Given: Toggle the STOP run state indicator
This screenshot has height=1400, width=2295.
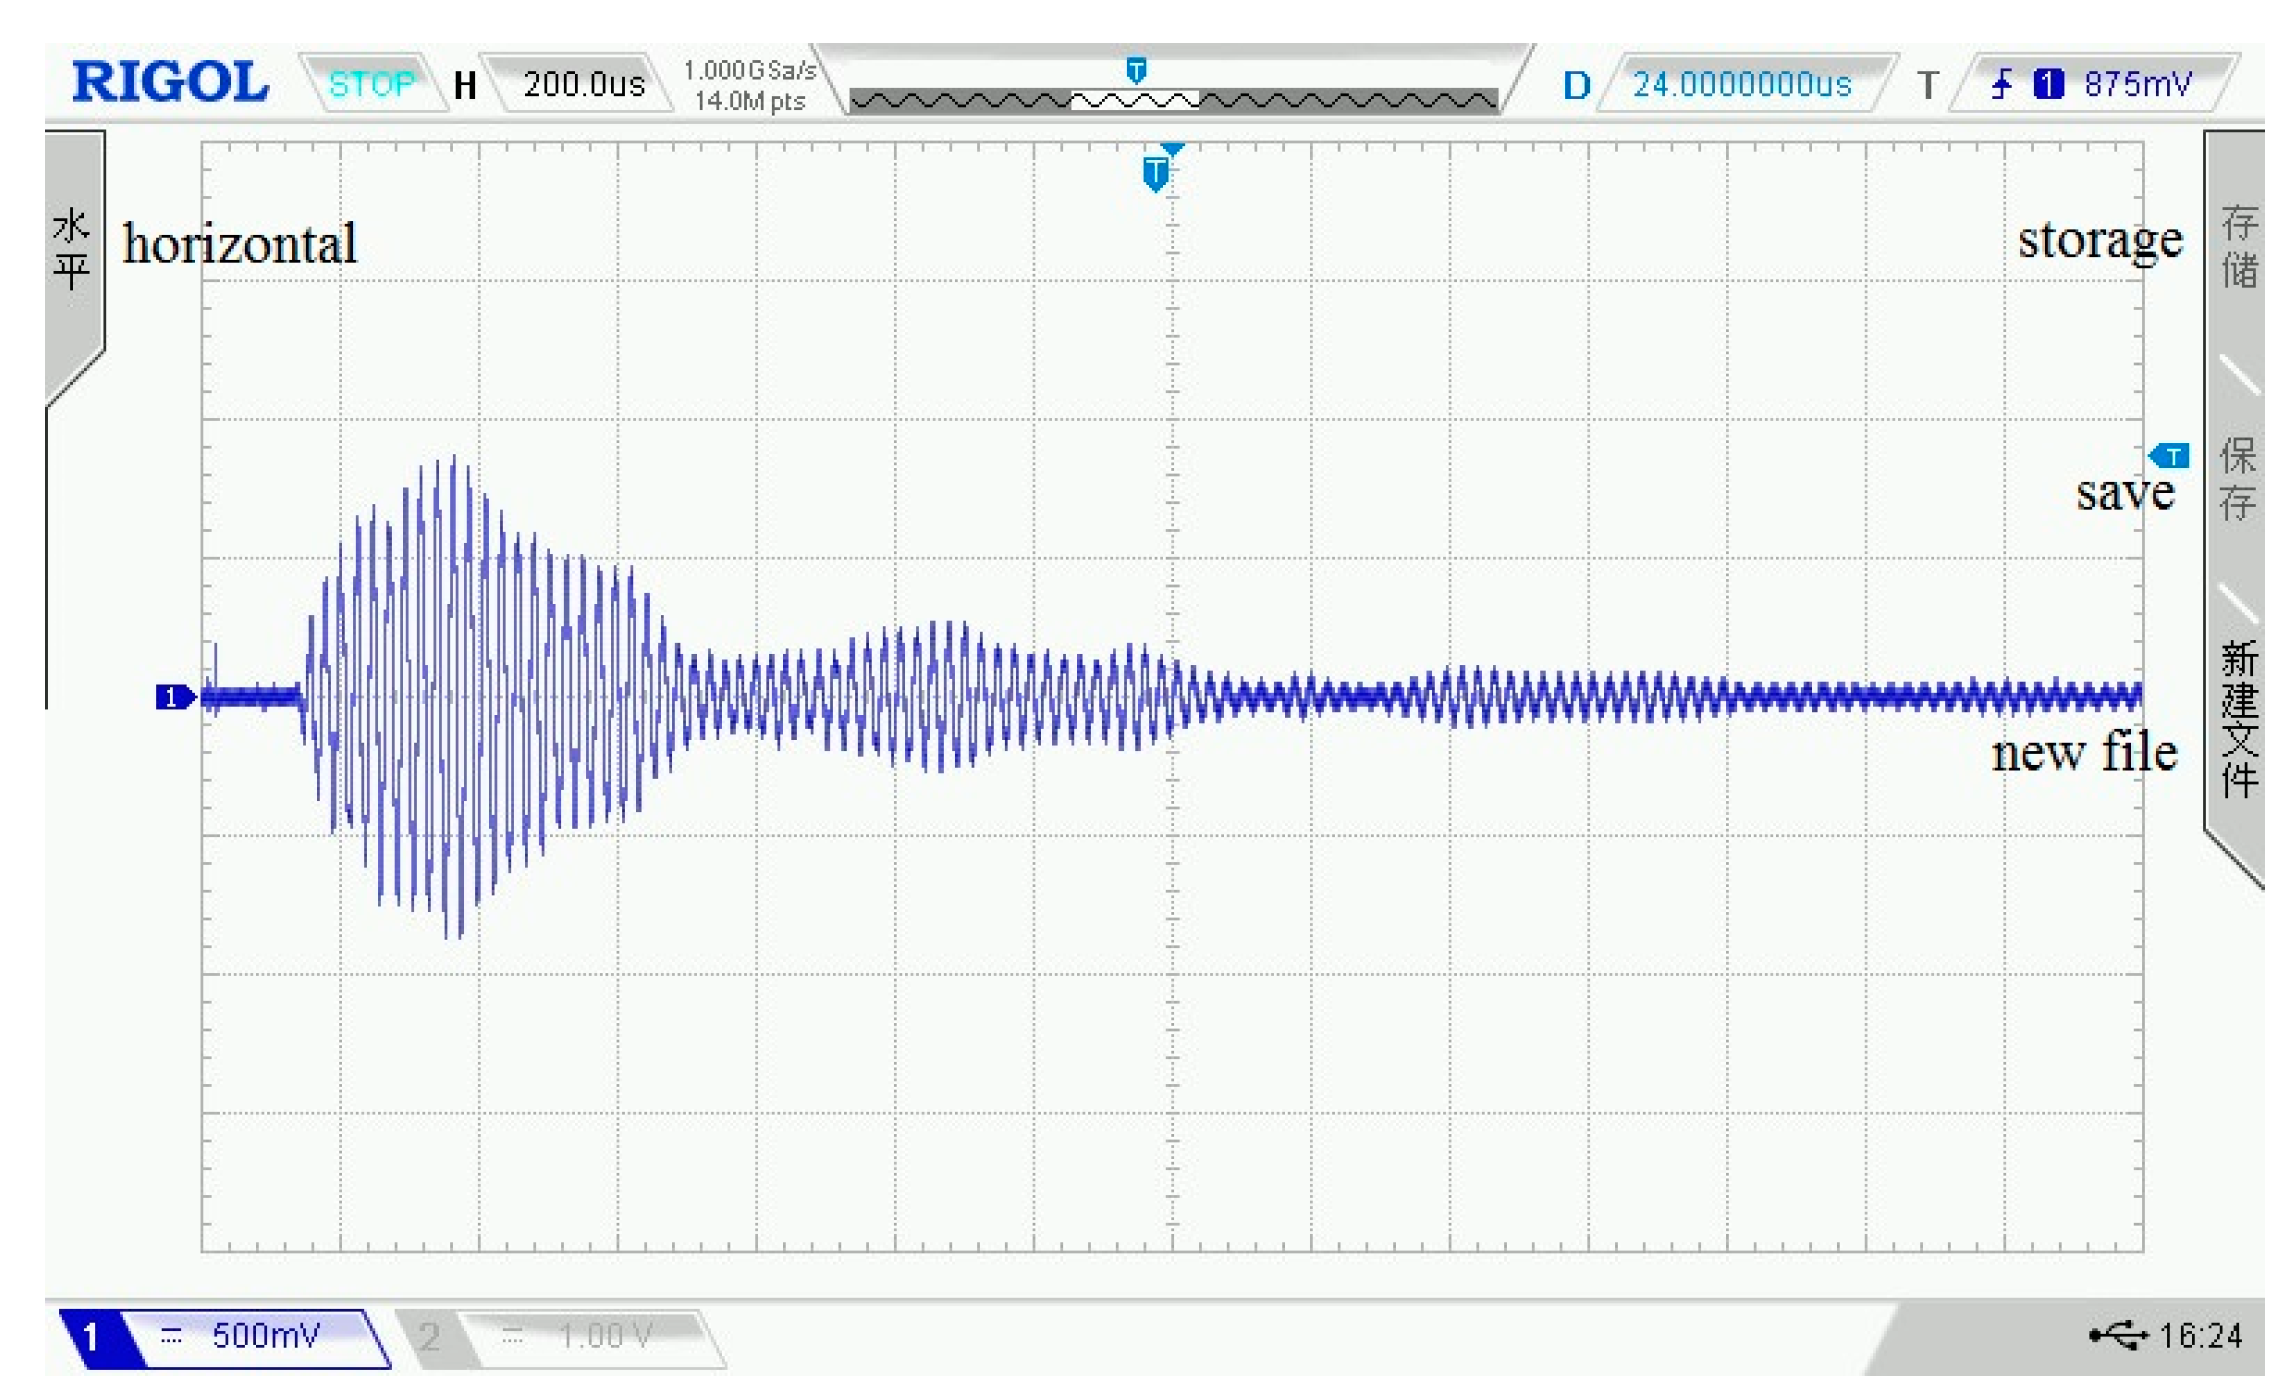Looking at the screenshot, I should 371,84.
